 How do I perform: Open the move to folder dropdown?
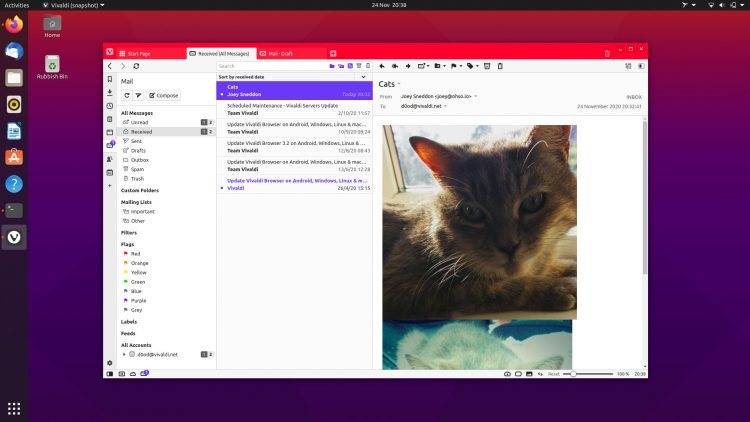point(440,66)
